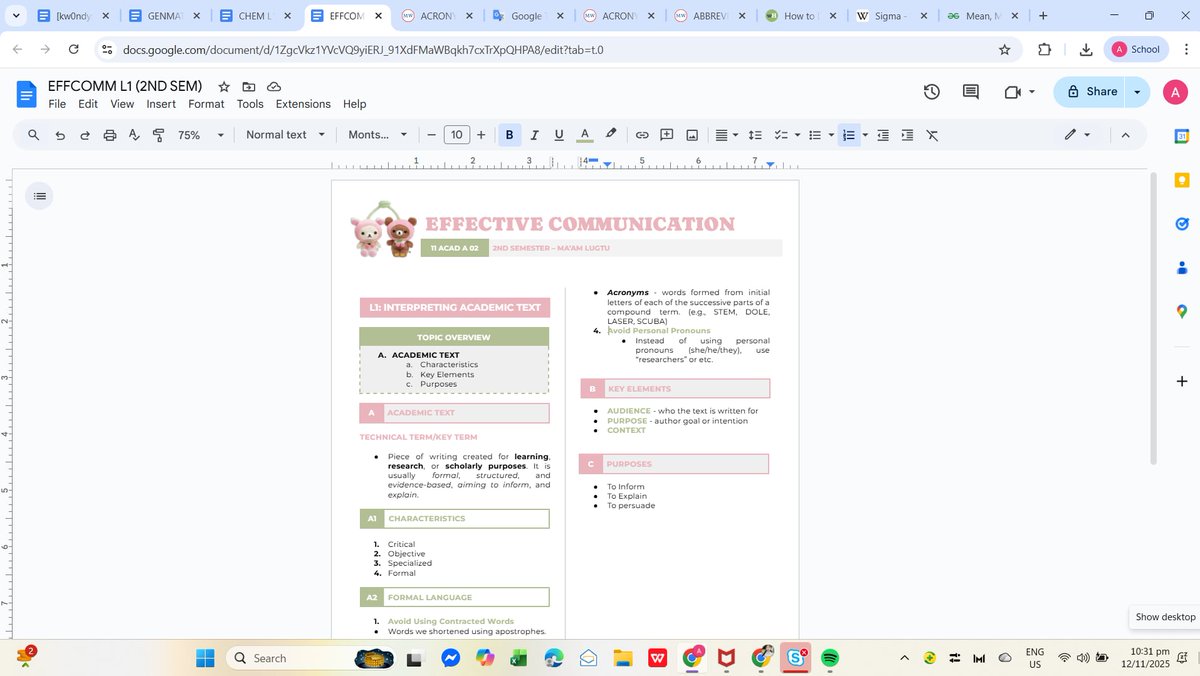Enable italic formatting
This screenshot has width=1200, height=676.
(534, 134)
